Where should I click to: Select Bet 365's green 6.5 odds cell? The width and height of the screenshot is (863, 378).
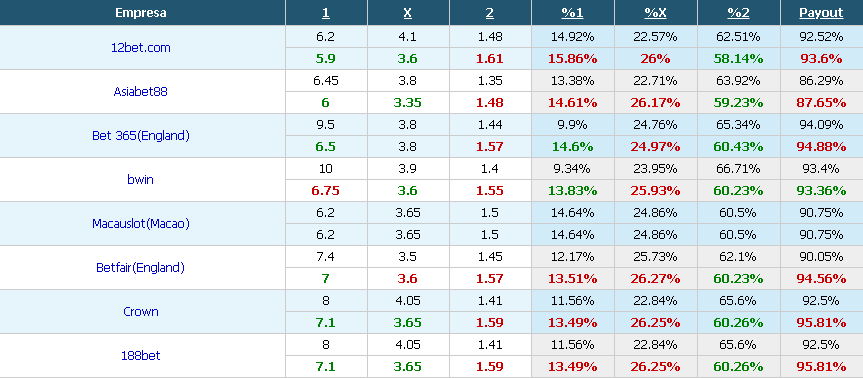click(x=326, y=147)
